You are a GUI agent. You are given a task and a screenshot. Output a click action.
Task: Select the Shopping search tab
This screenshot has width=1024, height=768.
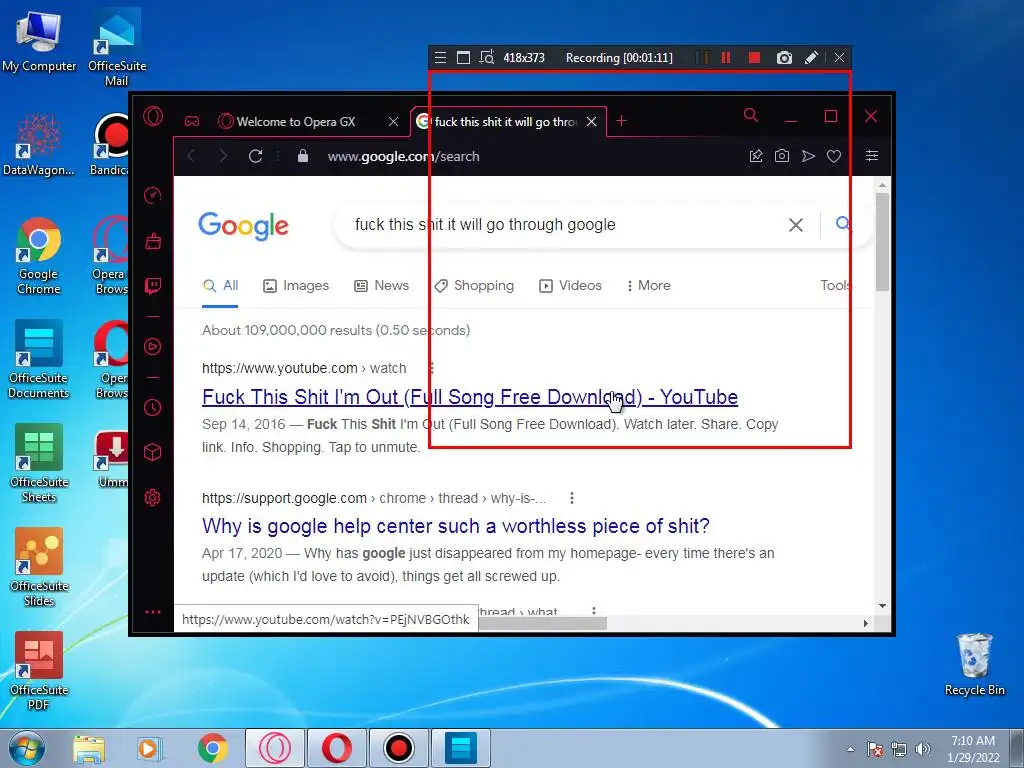coord(474,285)
